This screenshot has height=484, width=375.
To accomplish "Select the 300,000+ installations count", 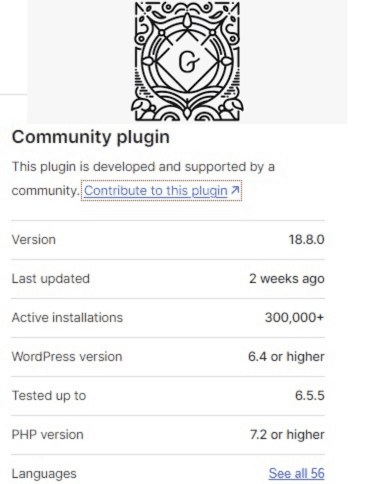I will pos(294,318).
